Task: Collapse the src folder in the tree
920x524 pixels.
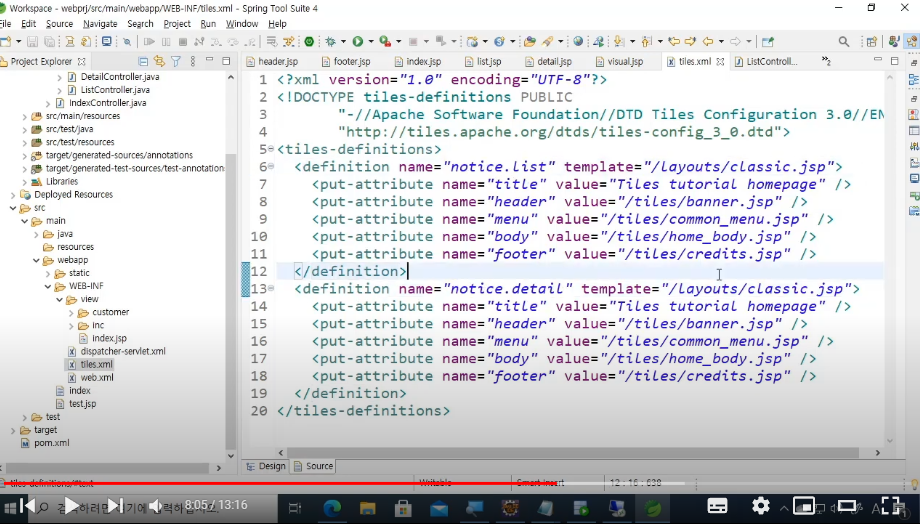Action: click(x=13, y=208)
